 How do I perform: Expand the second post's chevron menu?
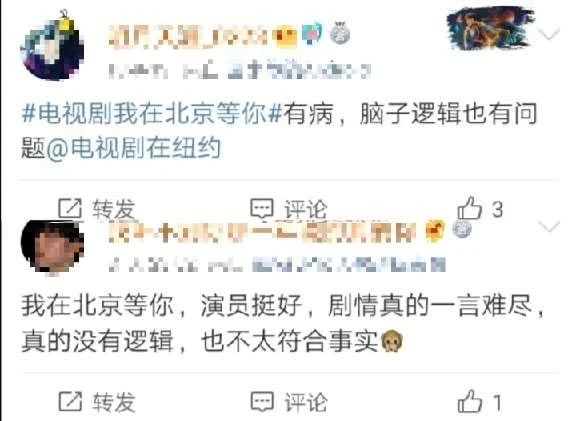point(550,226)
